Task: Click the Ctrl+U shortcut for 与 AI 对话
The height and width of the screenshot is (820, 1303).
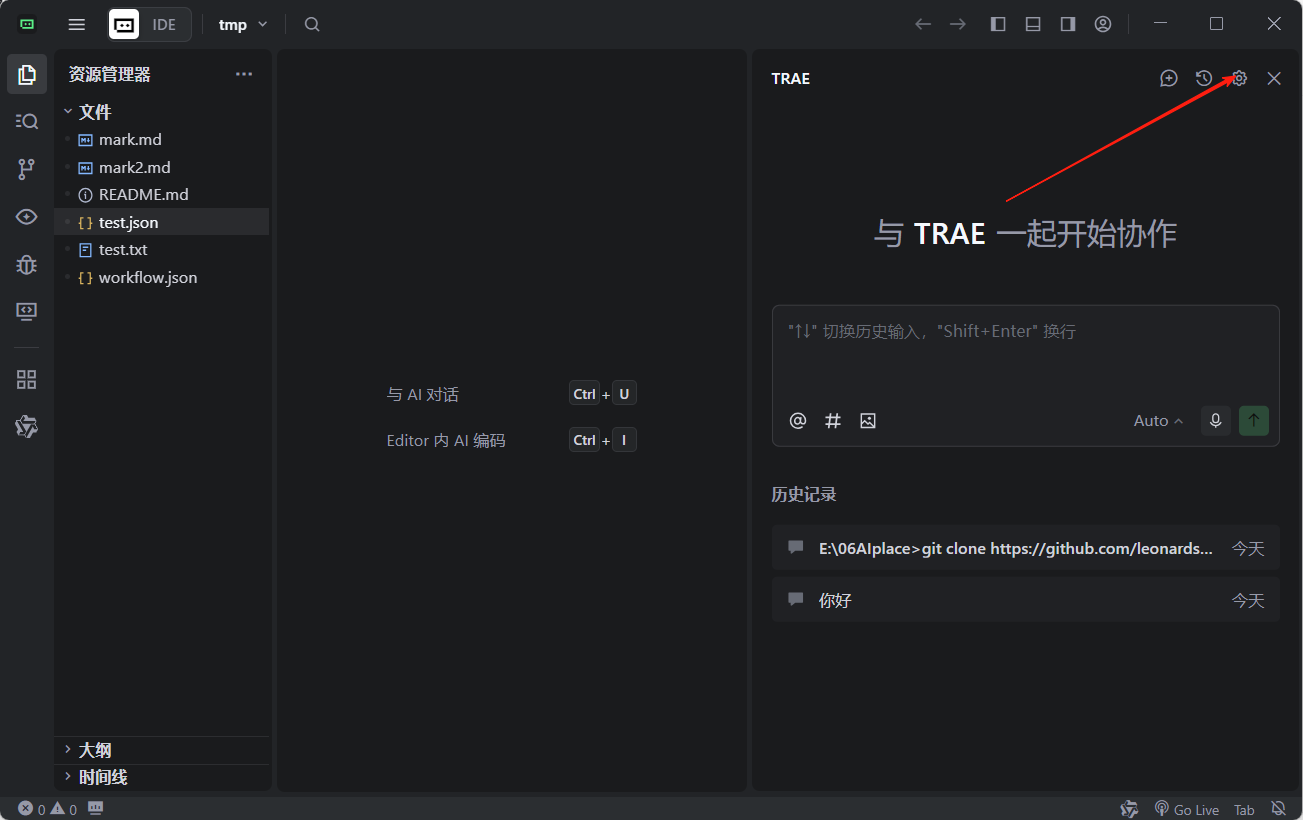Action: [603, 394]
